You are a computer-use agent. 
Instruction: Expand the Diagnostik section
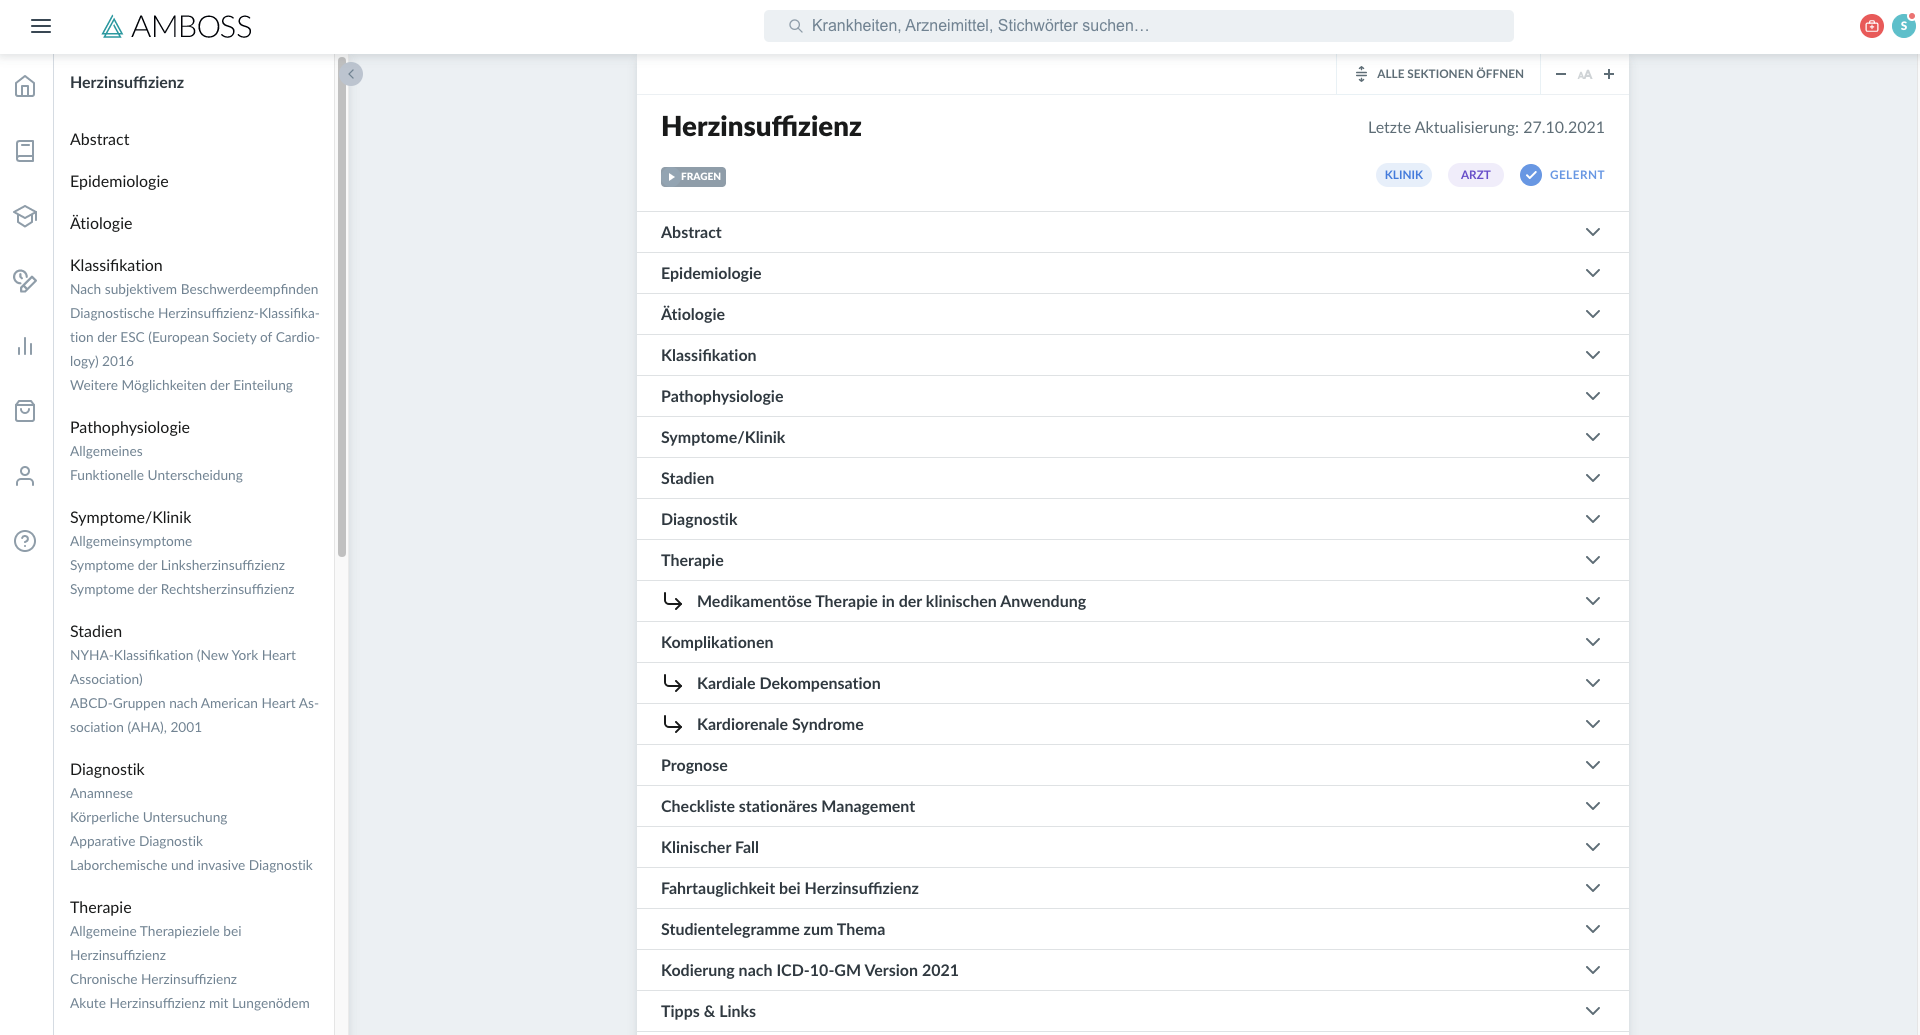point(1133,519)
